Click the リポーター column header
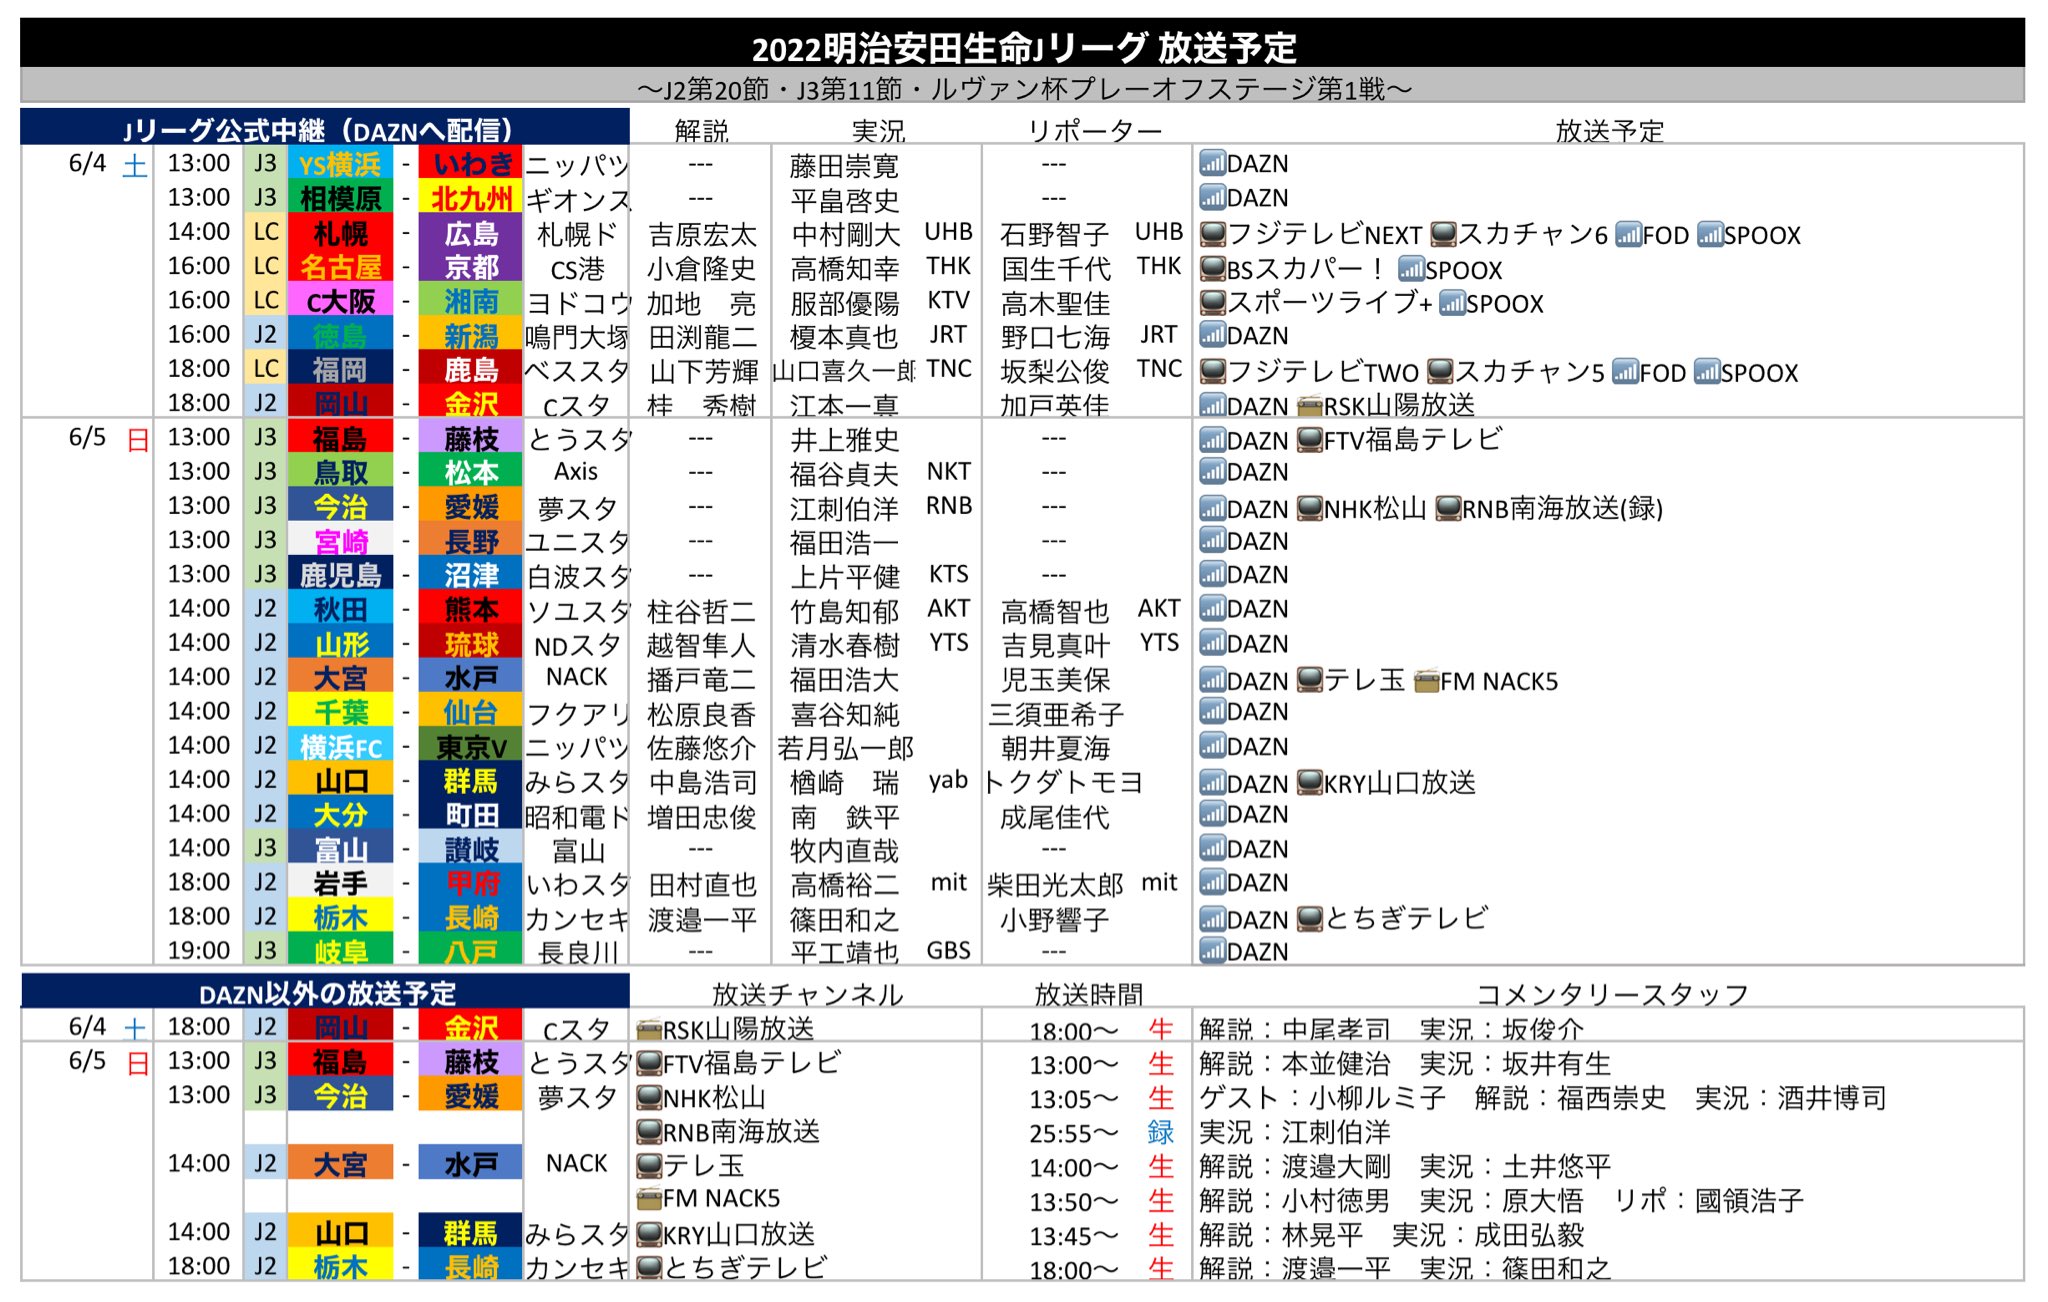This screenshot has width=2048, height=1302. coord(1094,130)
